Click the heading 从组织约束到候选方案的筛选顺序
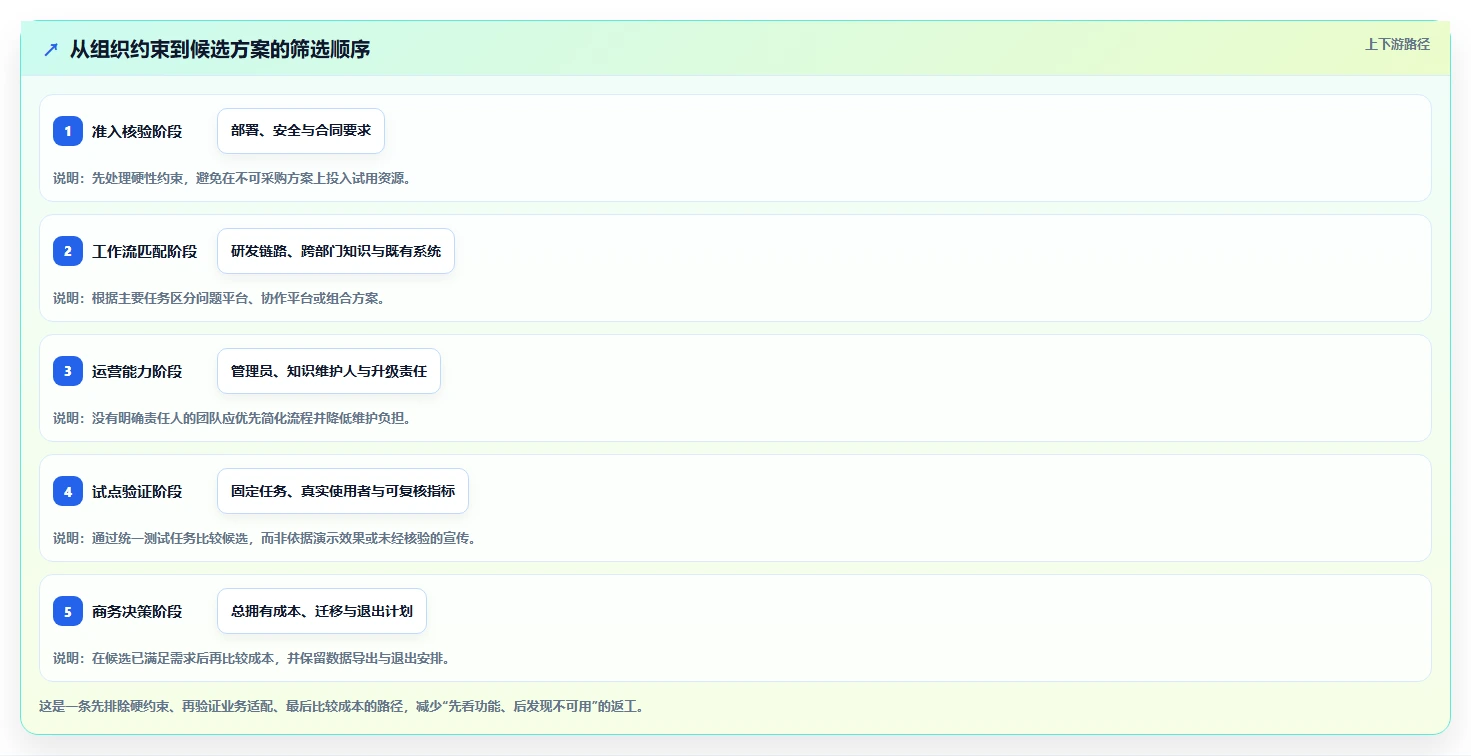This screenshot has height=756, width=1471. (220, 49)
